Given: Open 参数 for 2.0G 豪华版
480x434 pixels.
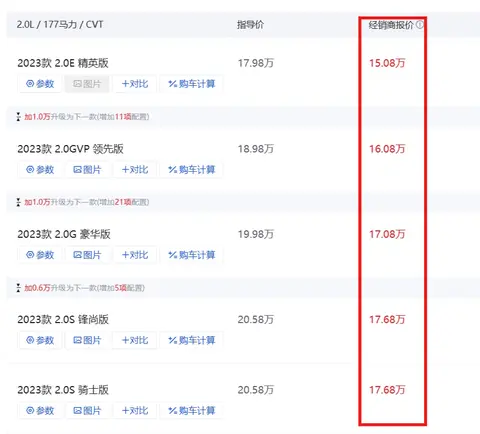Looking at the screenshot, I should tap(40, 255).
